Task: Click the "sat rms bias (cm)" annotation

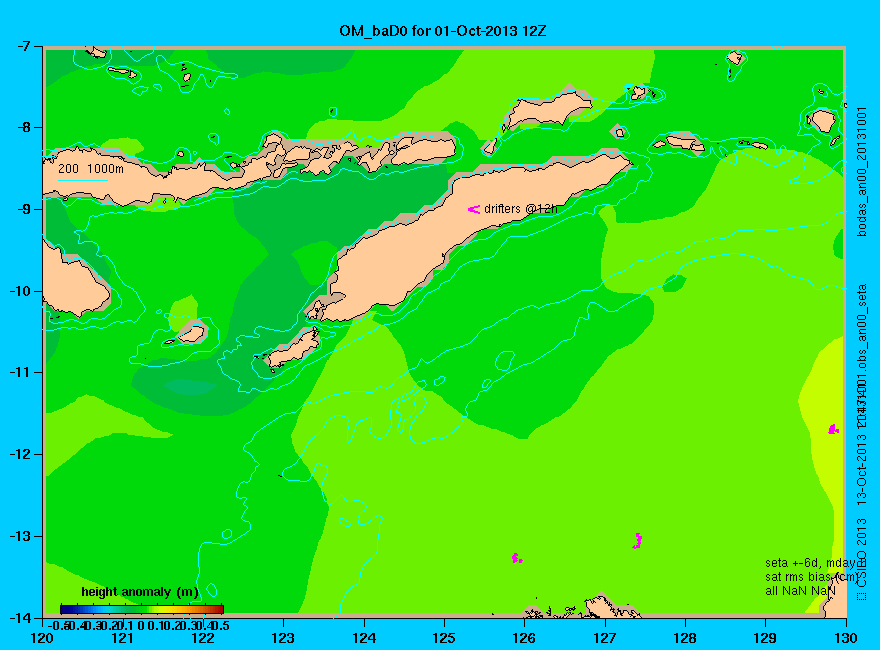Action: [812, 577]
